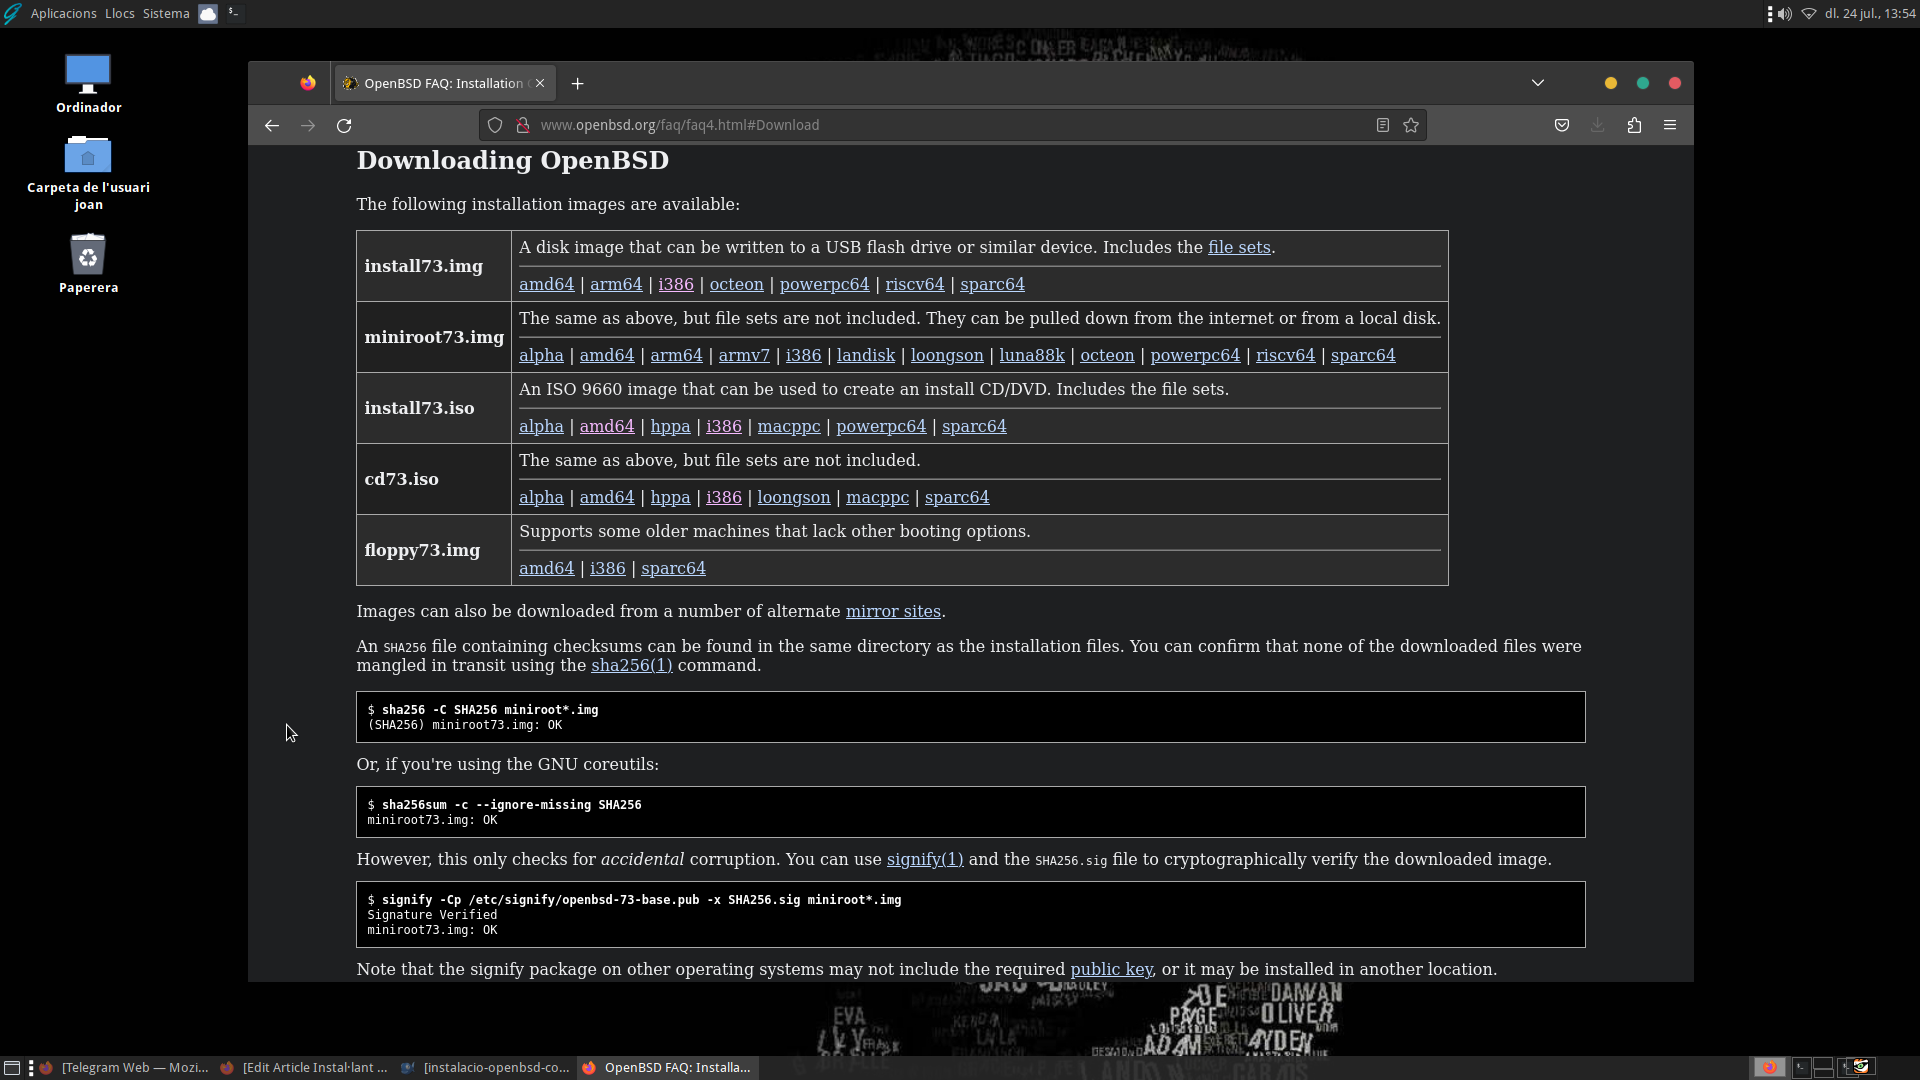Click the reload page button in toolbar

tap(343, 125)
